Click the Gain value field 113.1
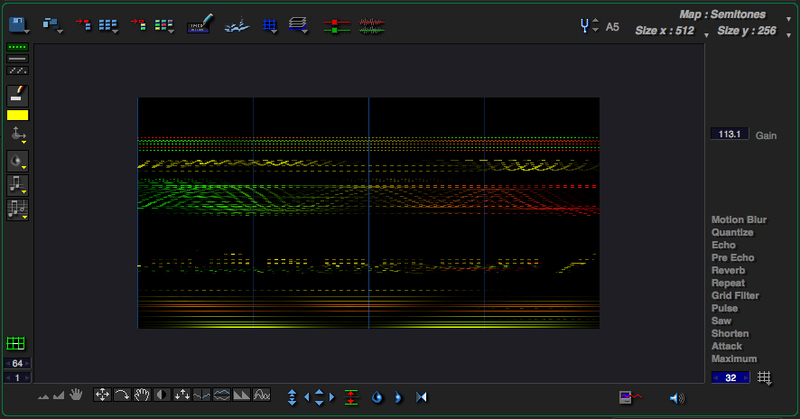This screenshot has width=800, height=419. [x=729, y=134]
